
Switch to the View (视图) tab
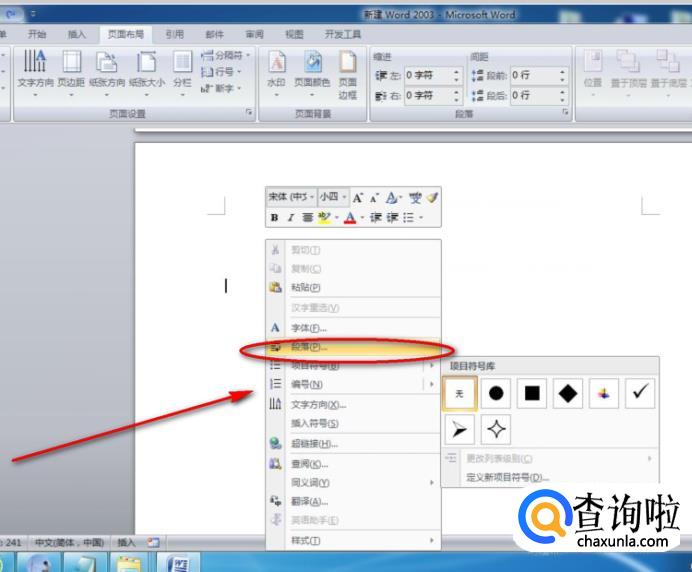294,34
